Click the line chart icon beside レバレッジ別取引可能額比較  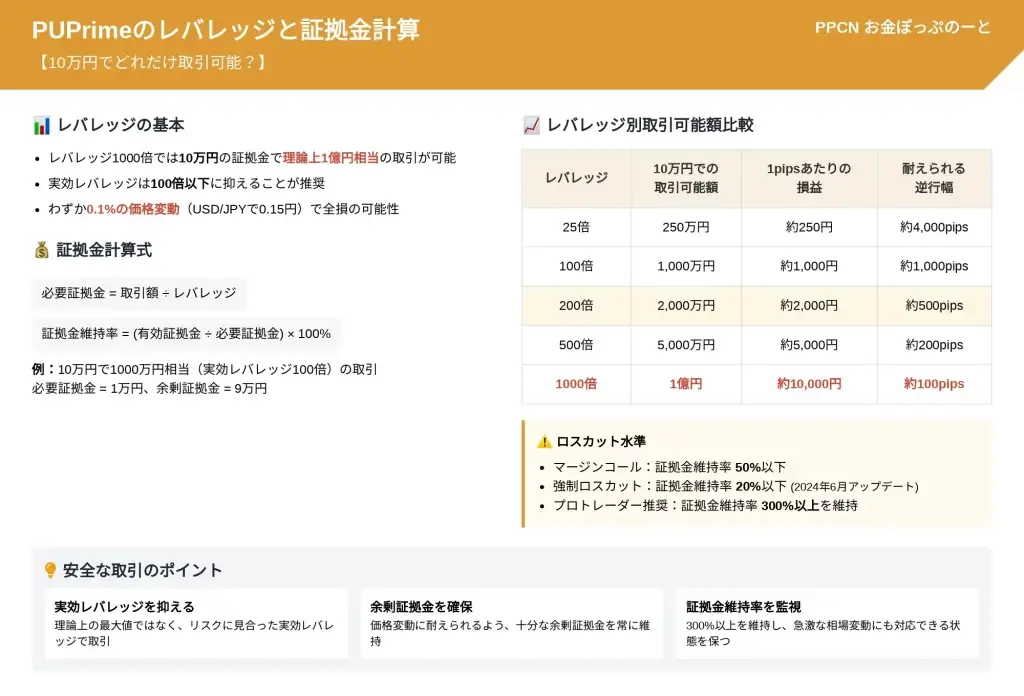coord(531,126)
